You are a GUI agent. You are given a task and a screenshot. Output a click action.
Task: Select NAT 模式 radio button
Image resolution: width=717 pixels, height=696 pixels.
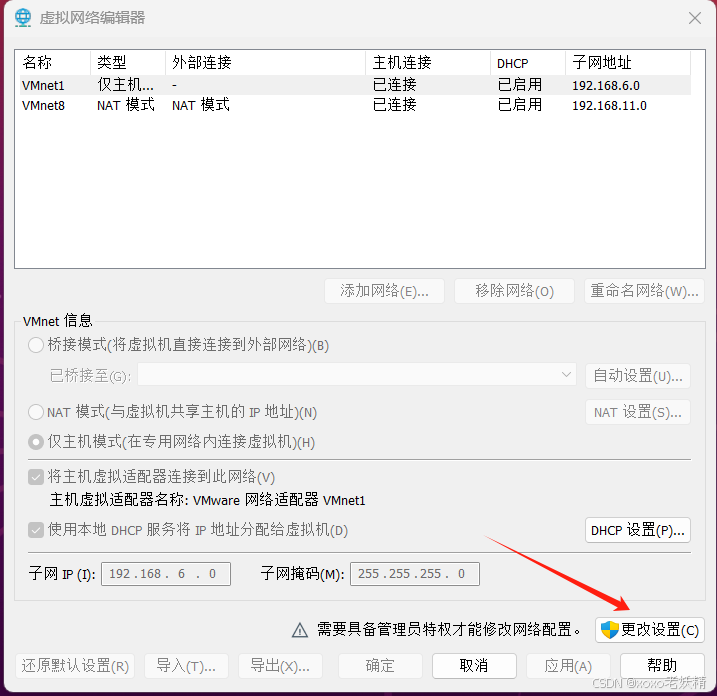click(x=36, y=412)
